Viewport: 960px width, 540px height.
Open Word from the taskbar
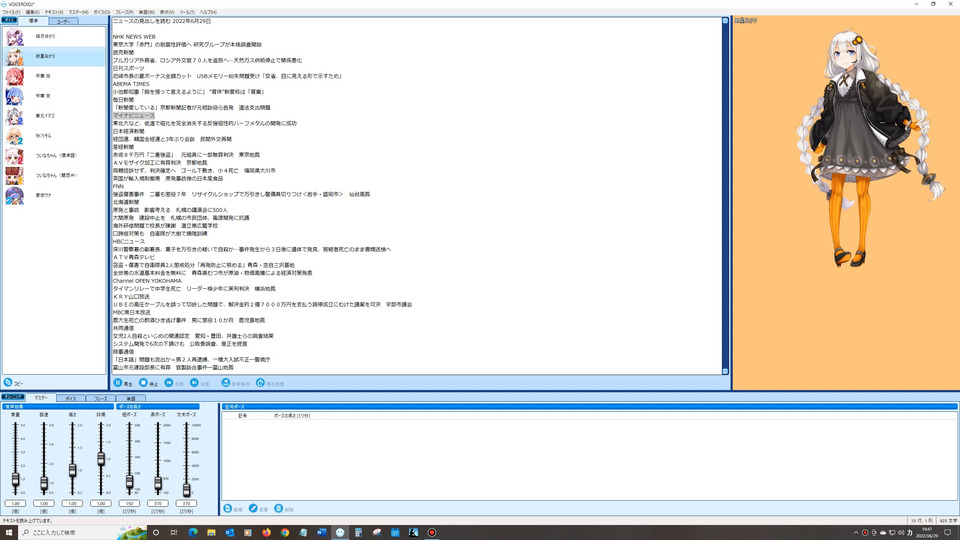pos(321,533)
